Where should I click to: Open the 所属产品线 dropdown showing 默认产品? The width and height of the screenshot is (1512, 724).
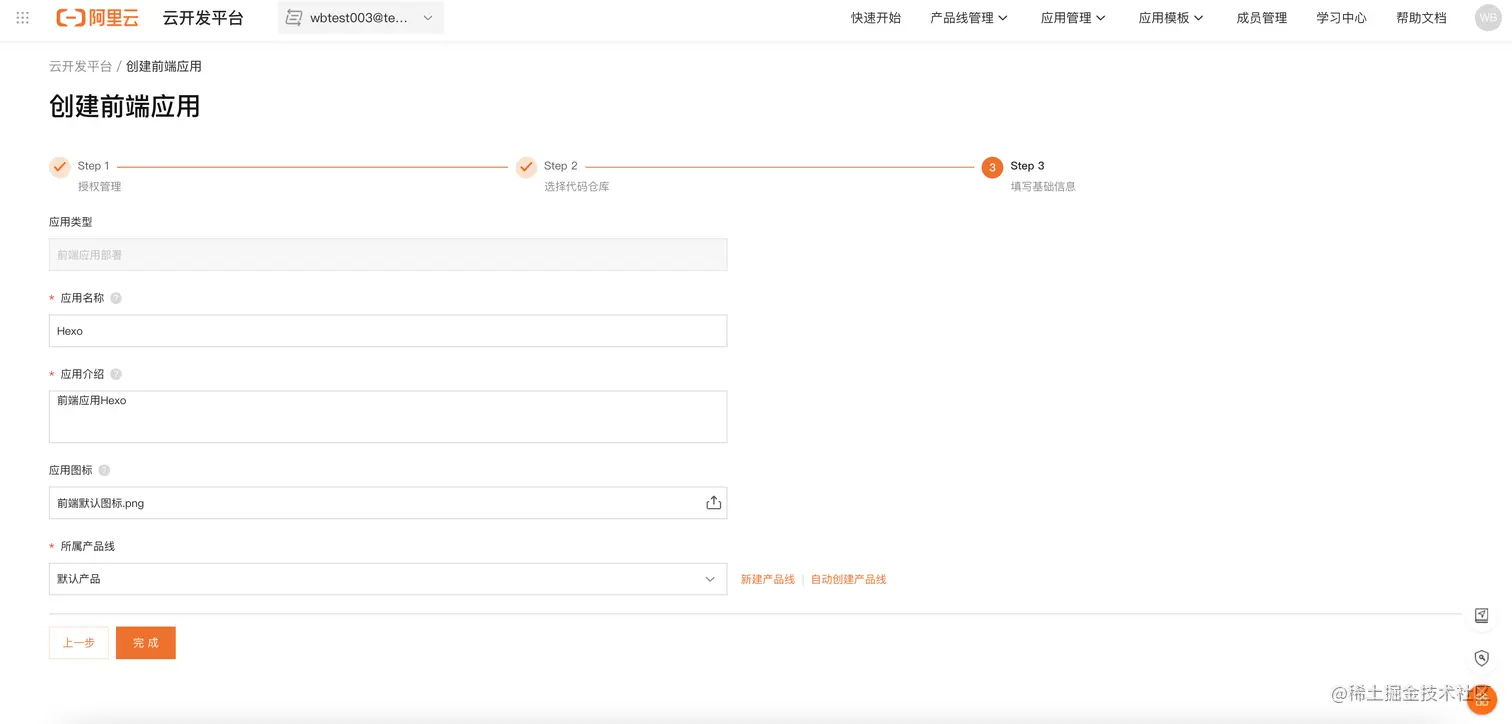coord(388,579)
